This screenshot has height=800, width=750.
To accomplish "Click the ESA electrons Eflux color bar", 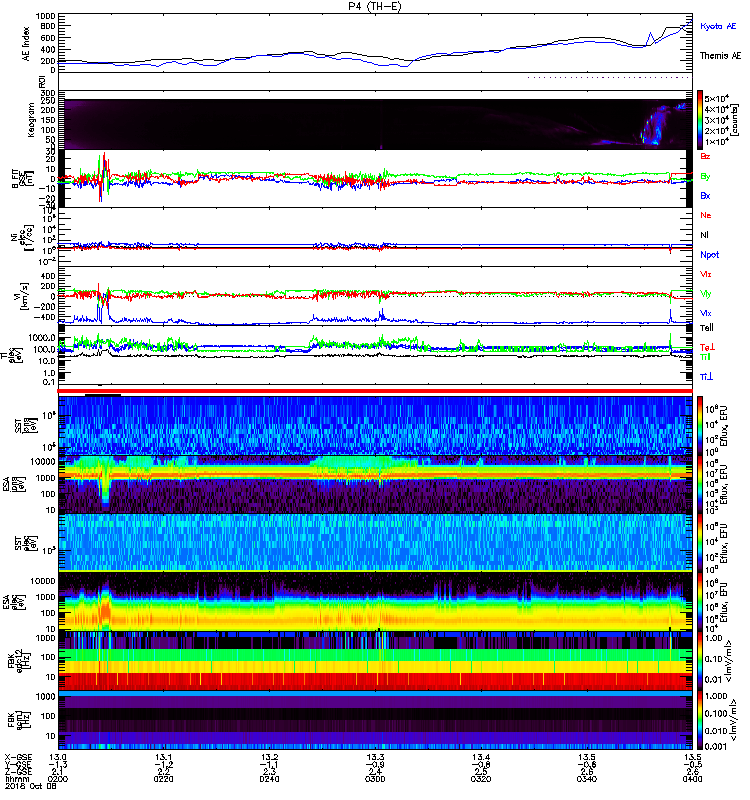I will pos(700,601).
